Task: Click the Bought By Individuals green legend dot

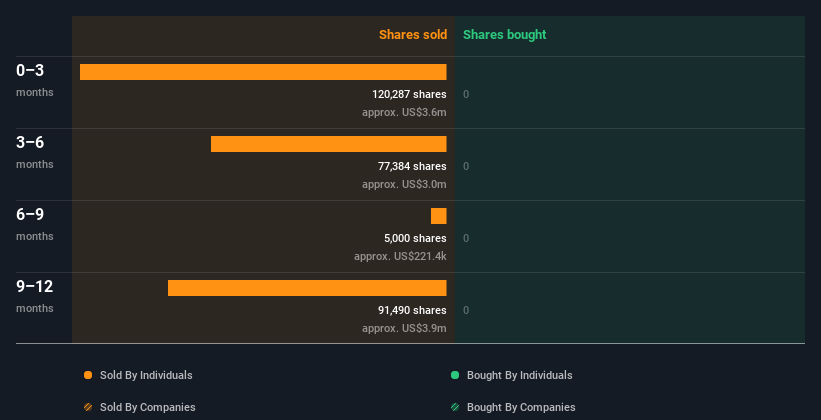Action: pyautogui.click(x=455, y=375)
